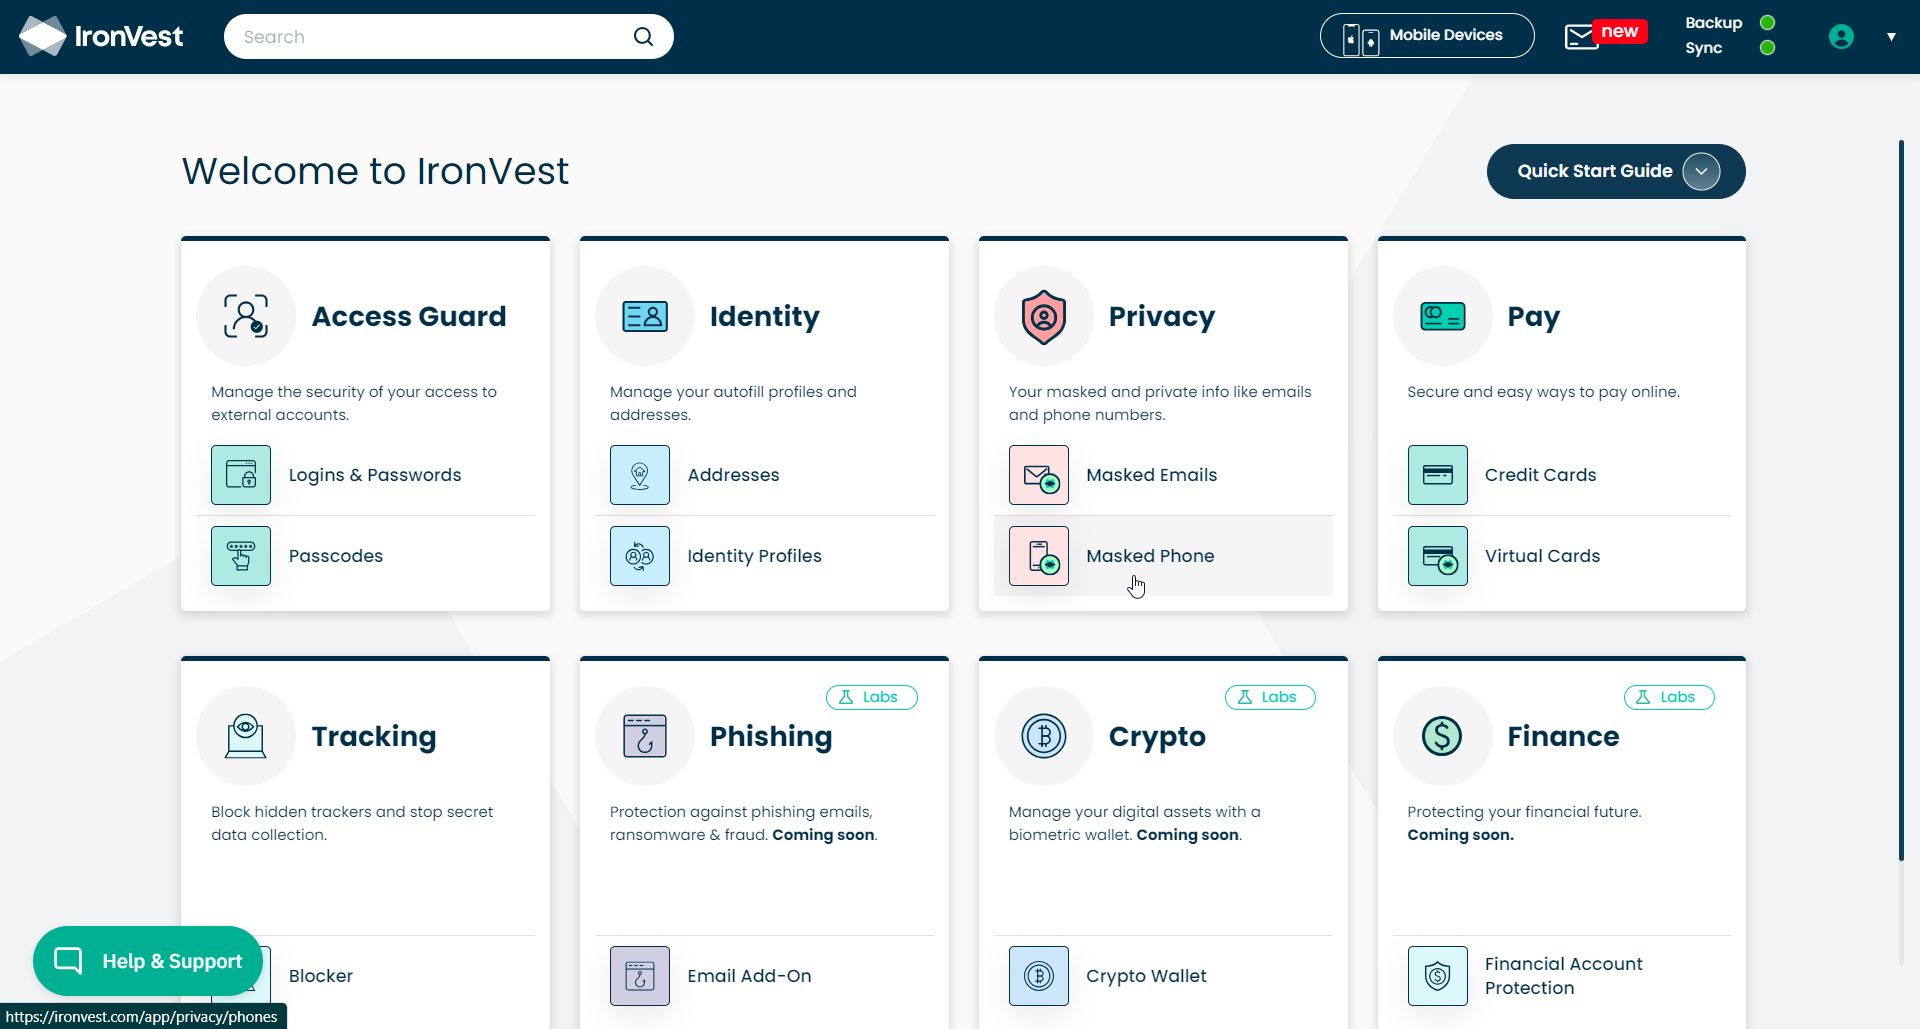Open Credit Cards
Screen dimensions: 1920x1029
coord(1562,475)
